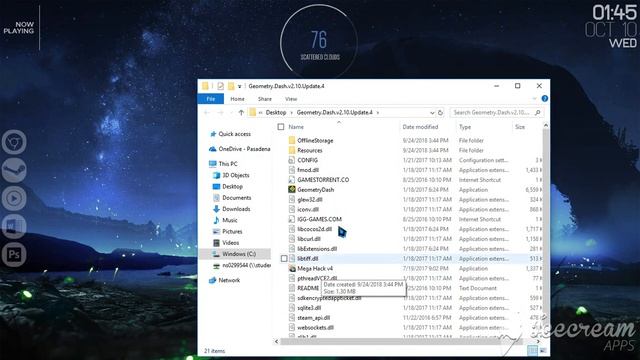Toggle the select-all checkbox beside Name
This screenshot has width=640, height=360.
click(281, 127)
